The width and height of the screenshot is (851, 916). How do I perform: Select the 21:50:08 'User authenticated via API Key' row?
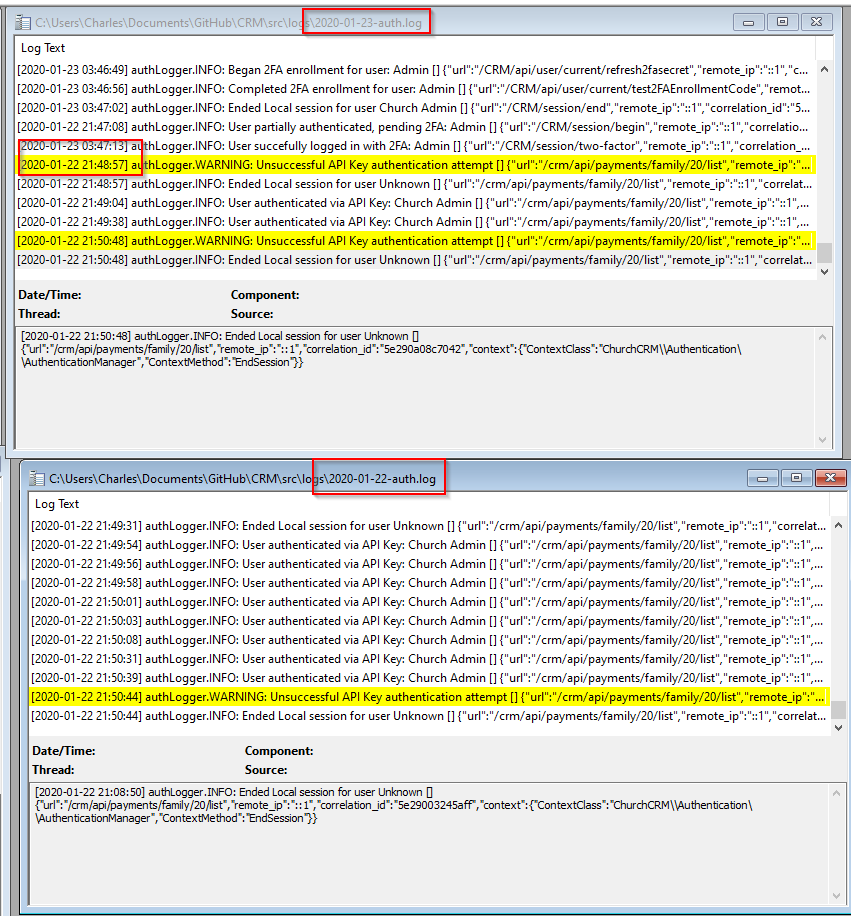point(429,640)
